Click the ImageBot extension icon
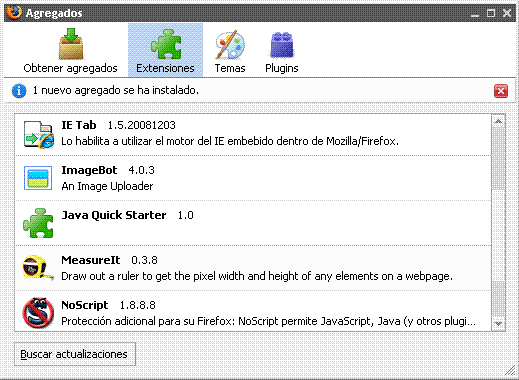519x380 pixels. 38,178
